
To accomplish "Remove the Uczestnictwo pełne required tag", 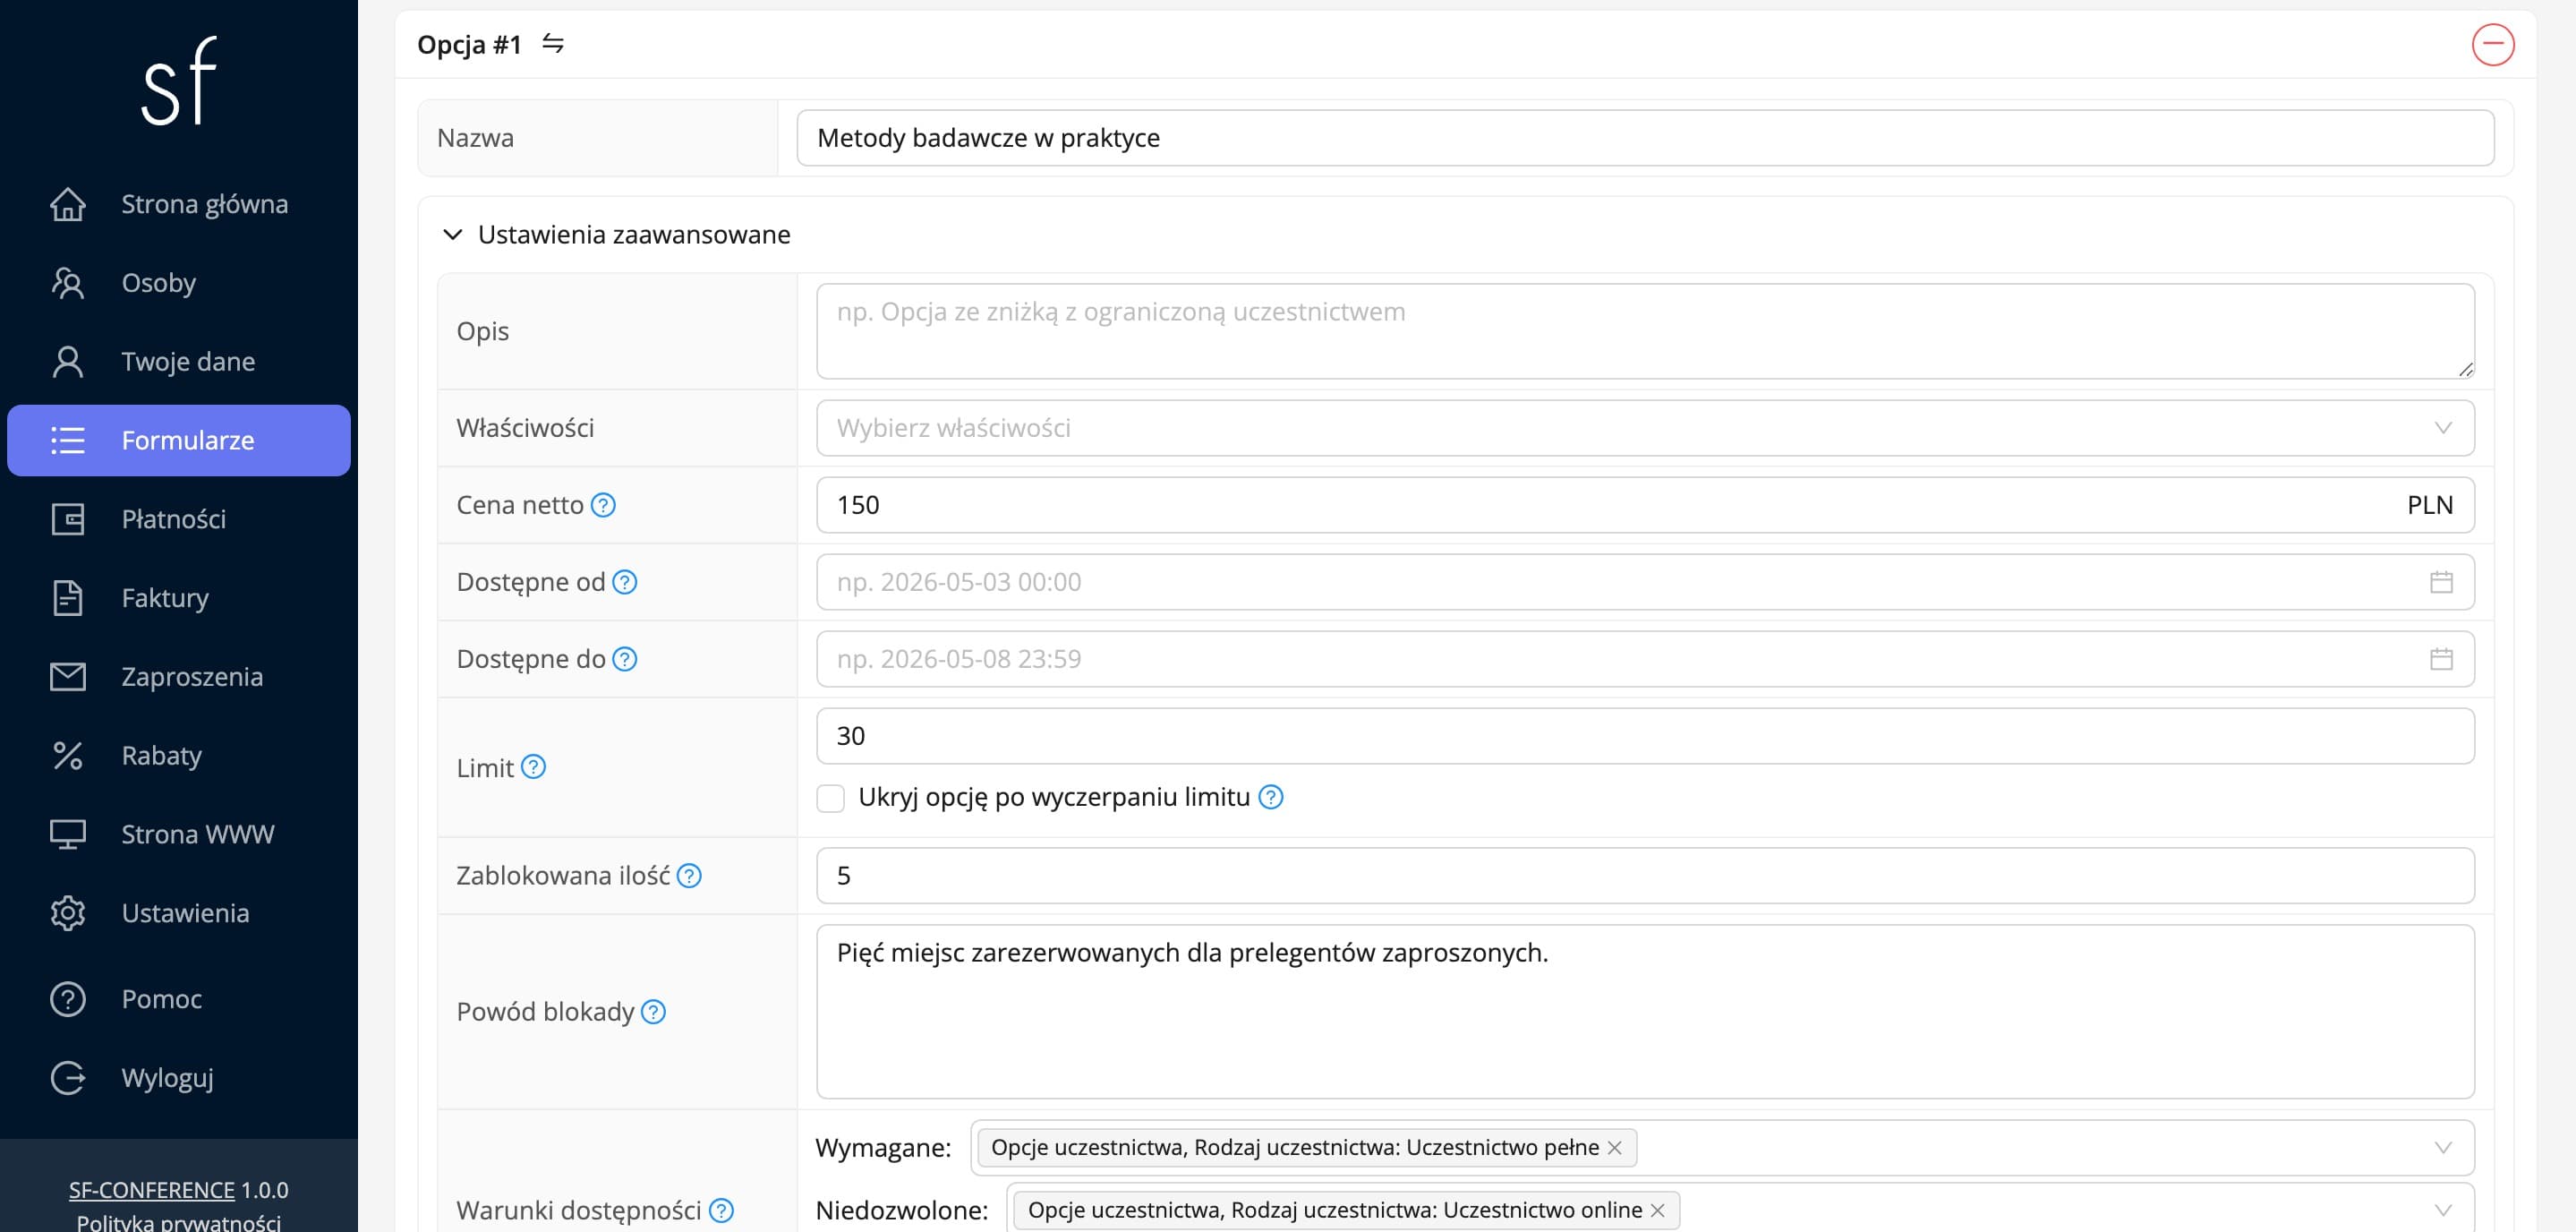I will tap(1615, 1148).
